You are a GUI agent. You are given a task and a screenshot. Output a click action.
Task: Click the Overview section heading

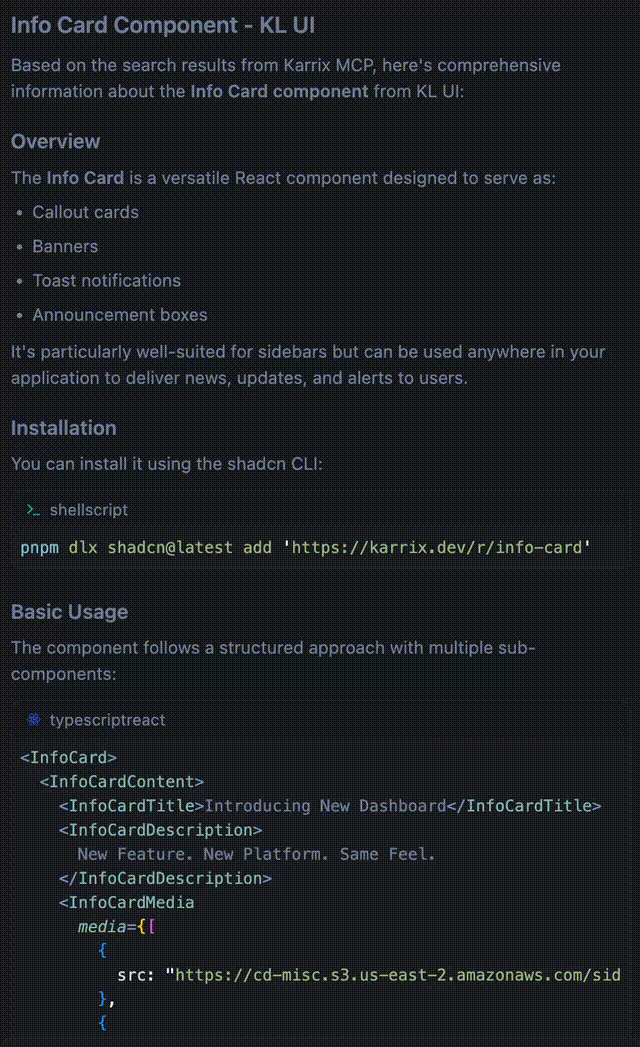pos(56,142)
